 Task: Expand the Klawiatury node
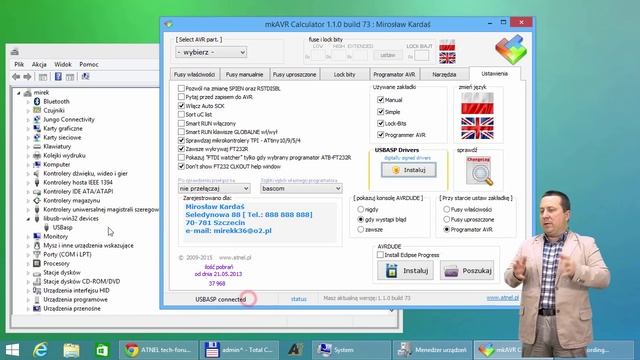point(28,147)
